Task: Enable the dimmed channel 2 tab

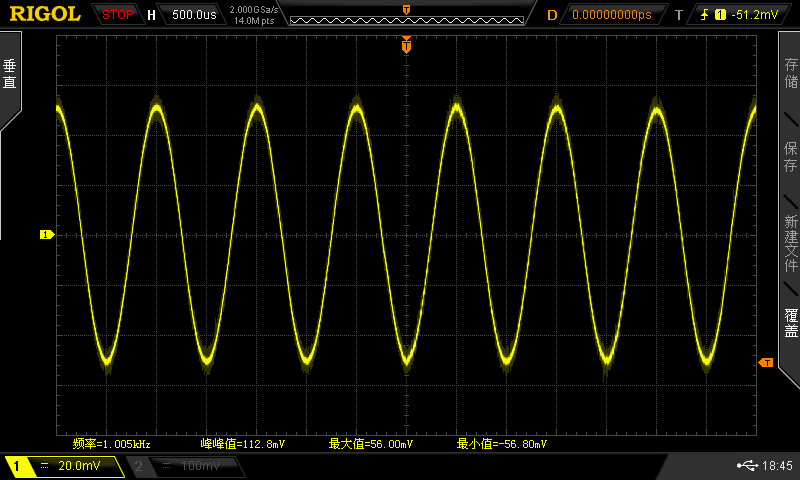Action: (x=139, y=466)
